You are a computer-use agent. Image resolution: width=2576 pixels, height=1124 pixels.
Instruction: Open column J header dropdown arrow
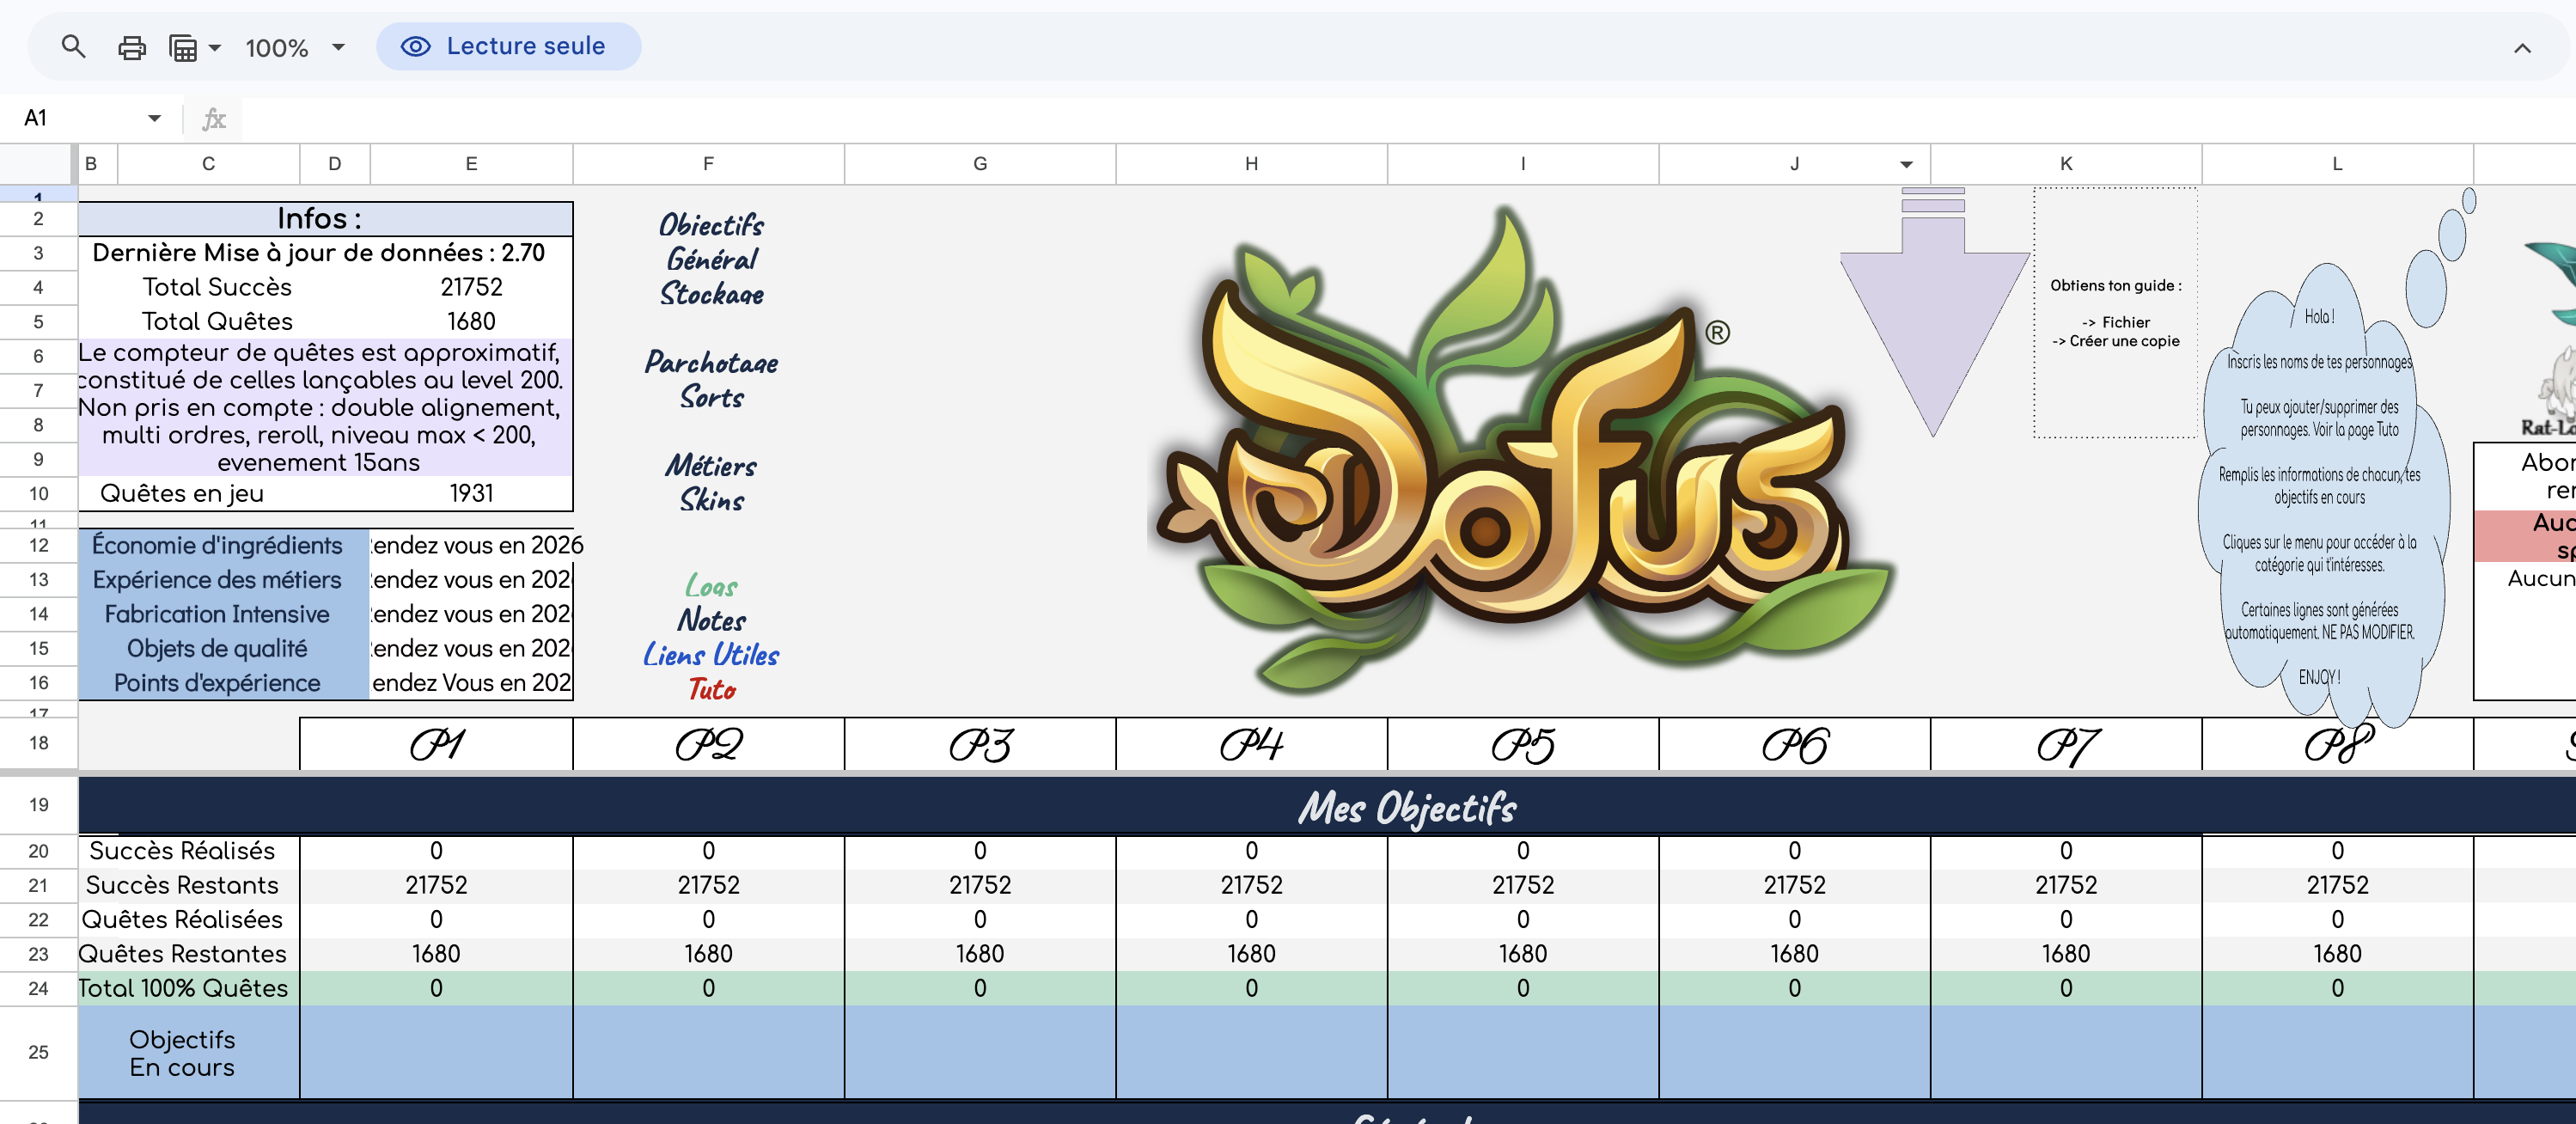[1906, 164]
